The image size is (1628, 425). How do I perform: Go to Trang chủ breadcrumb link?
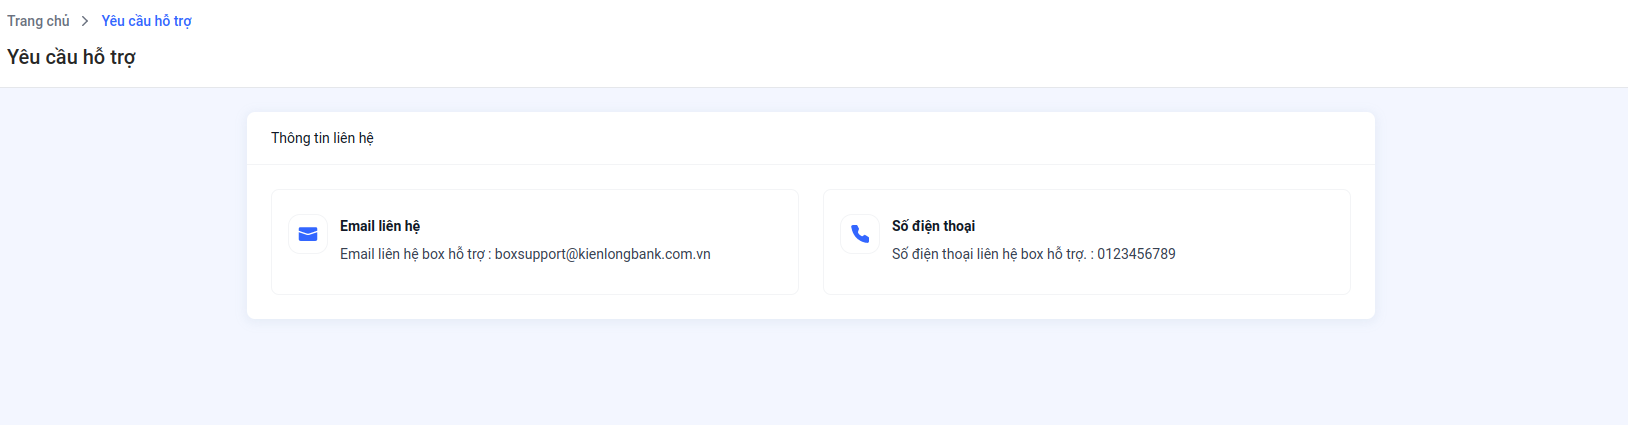[38, 21]
